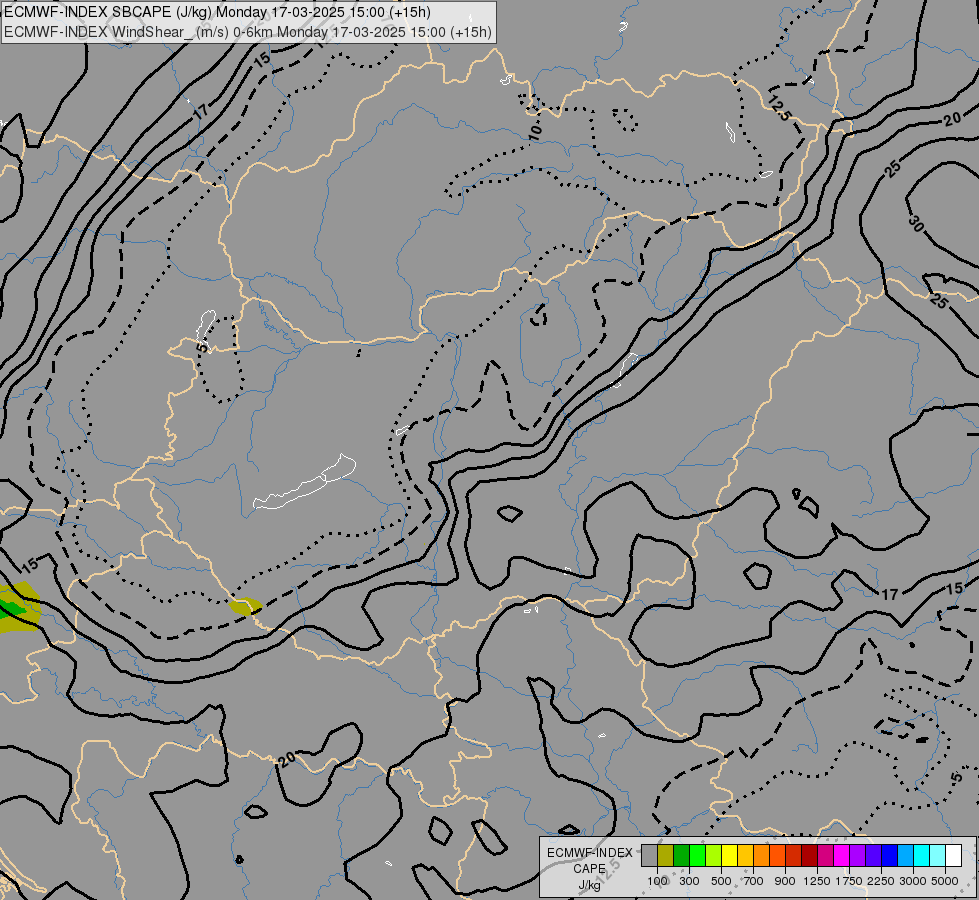Image resolution: width=979 pixels, height=900 pixels.
Task: Click the 30 wind shear contour label
Action: coord(916,223)
